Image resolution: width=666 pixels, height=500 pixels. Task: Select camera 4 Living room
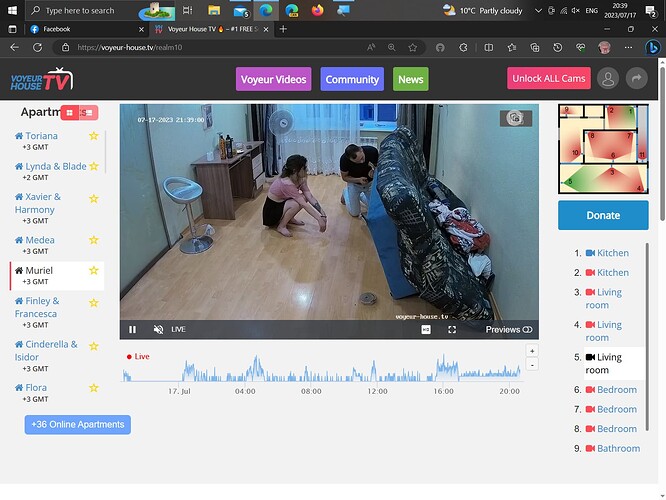point(604,331)
